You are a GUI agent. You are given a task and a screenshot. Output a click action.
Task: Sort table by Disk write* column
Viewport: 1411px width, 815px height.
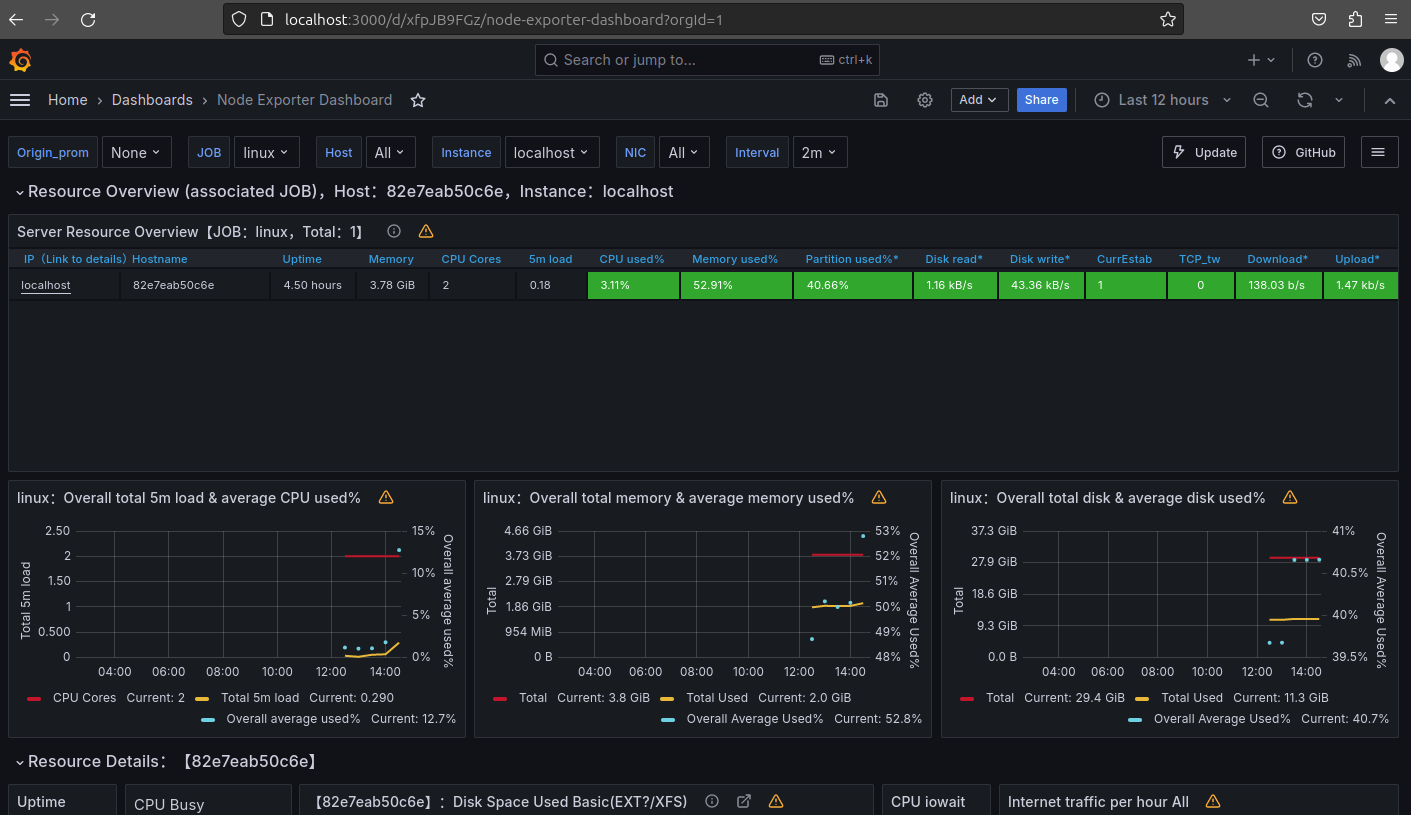point(1040,259)
